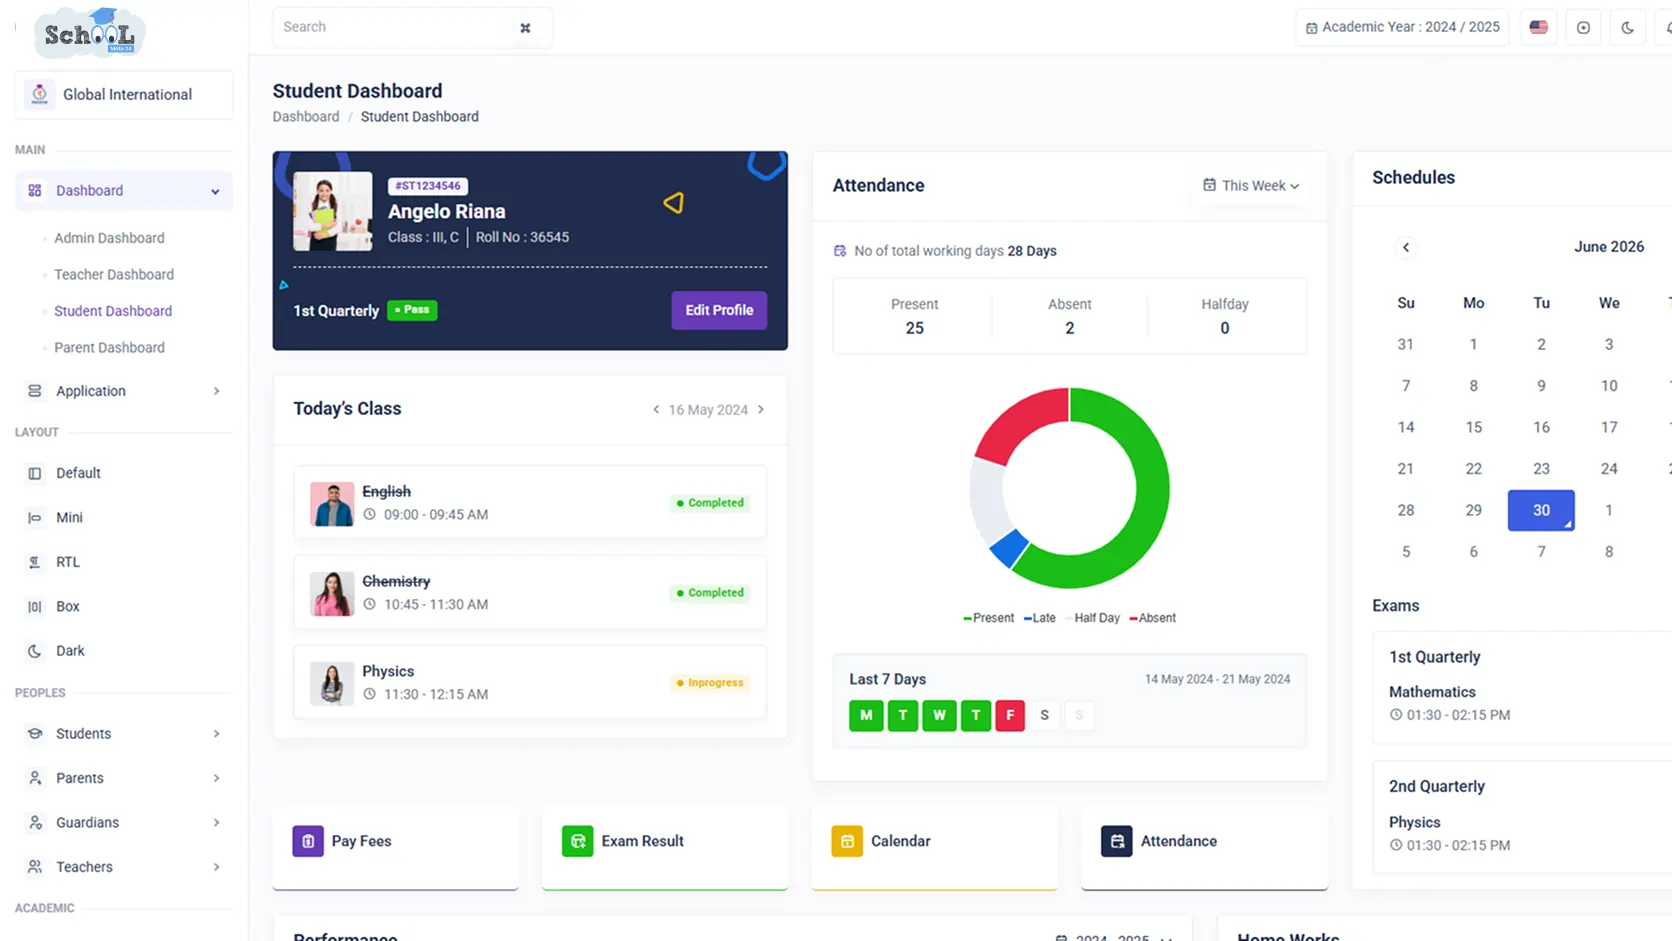Open Teacher Dashboard from the sidebar

(x=114, y=274)
